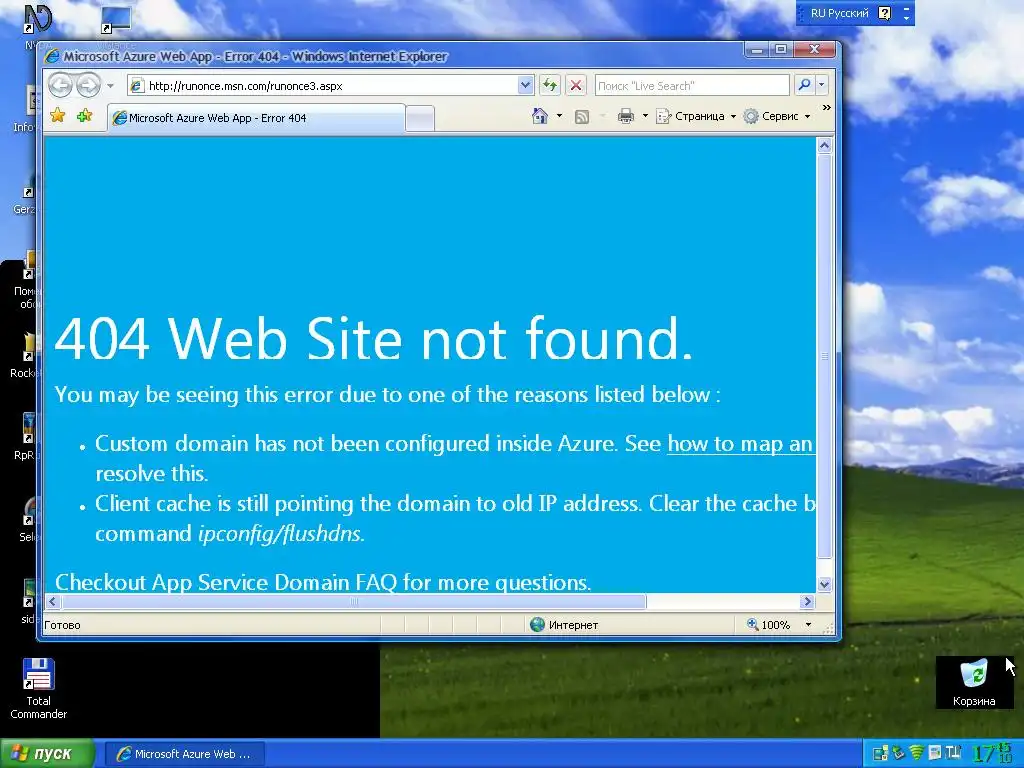
Task: Open the RU Русский language bar selector
Action: pyautogui.click(x=839, y=13)
